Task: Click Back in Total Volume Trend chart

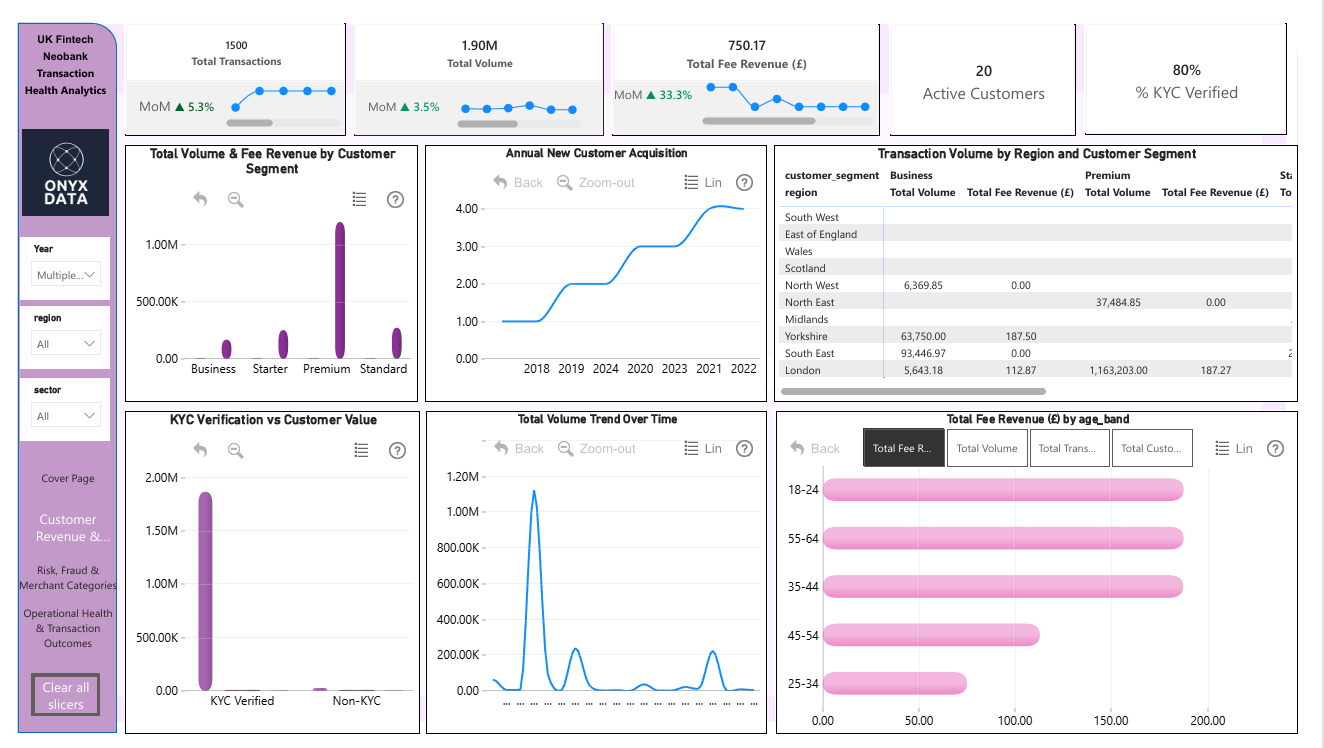Action: (518, 448)
